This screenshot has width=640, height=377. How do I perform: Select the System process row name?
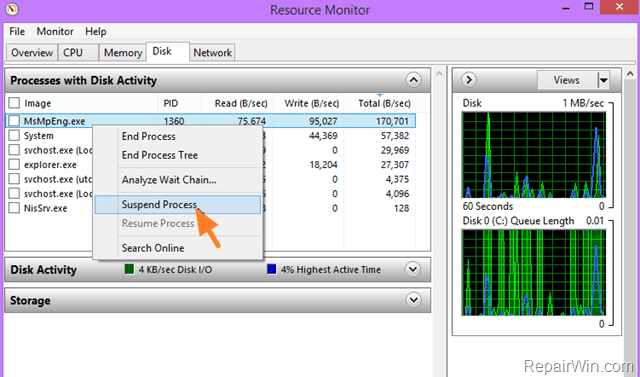coord(38,135)
